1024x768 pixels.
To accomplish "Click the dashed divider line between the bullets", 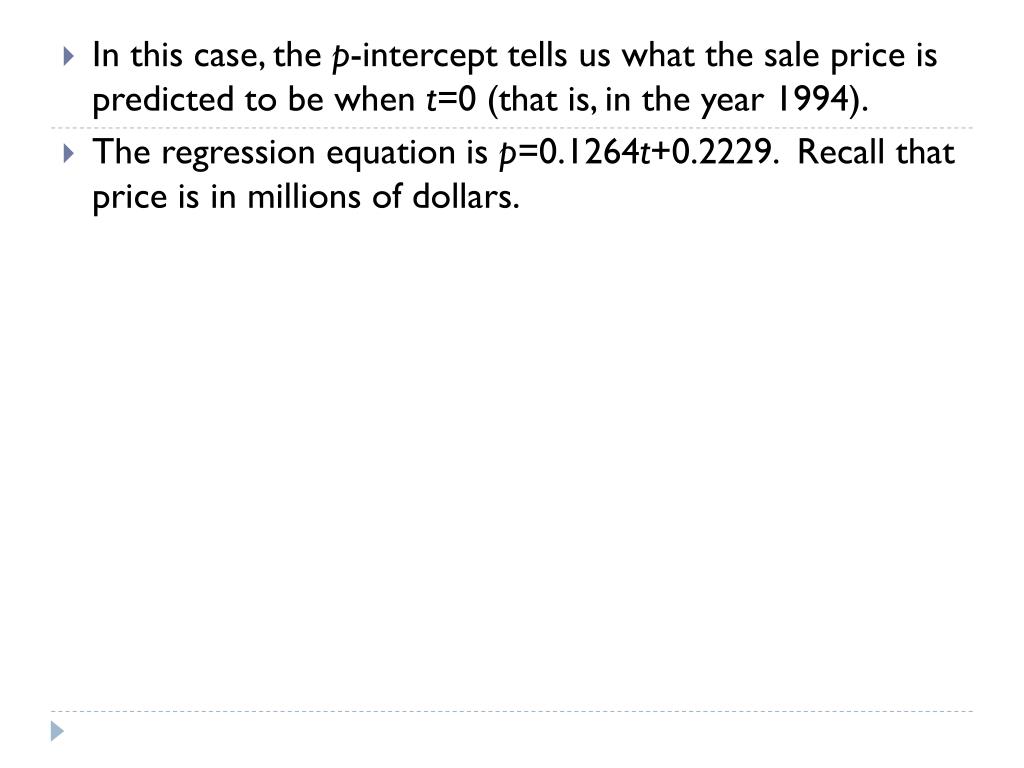I will click(512, 127).
